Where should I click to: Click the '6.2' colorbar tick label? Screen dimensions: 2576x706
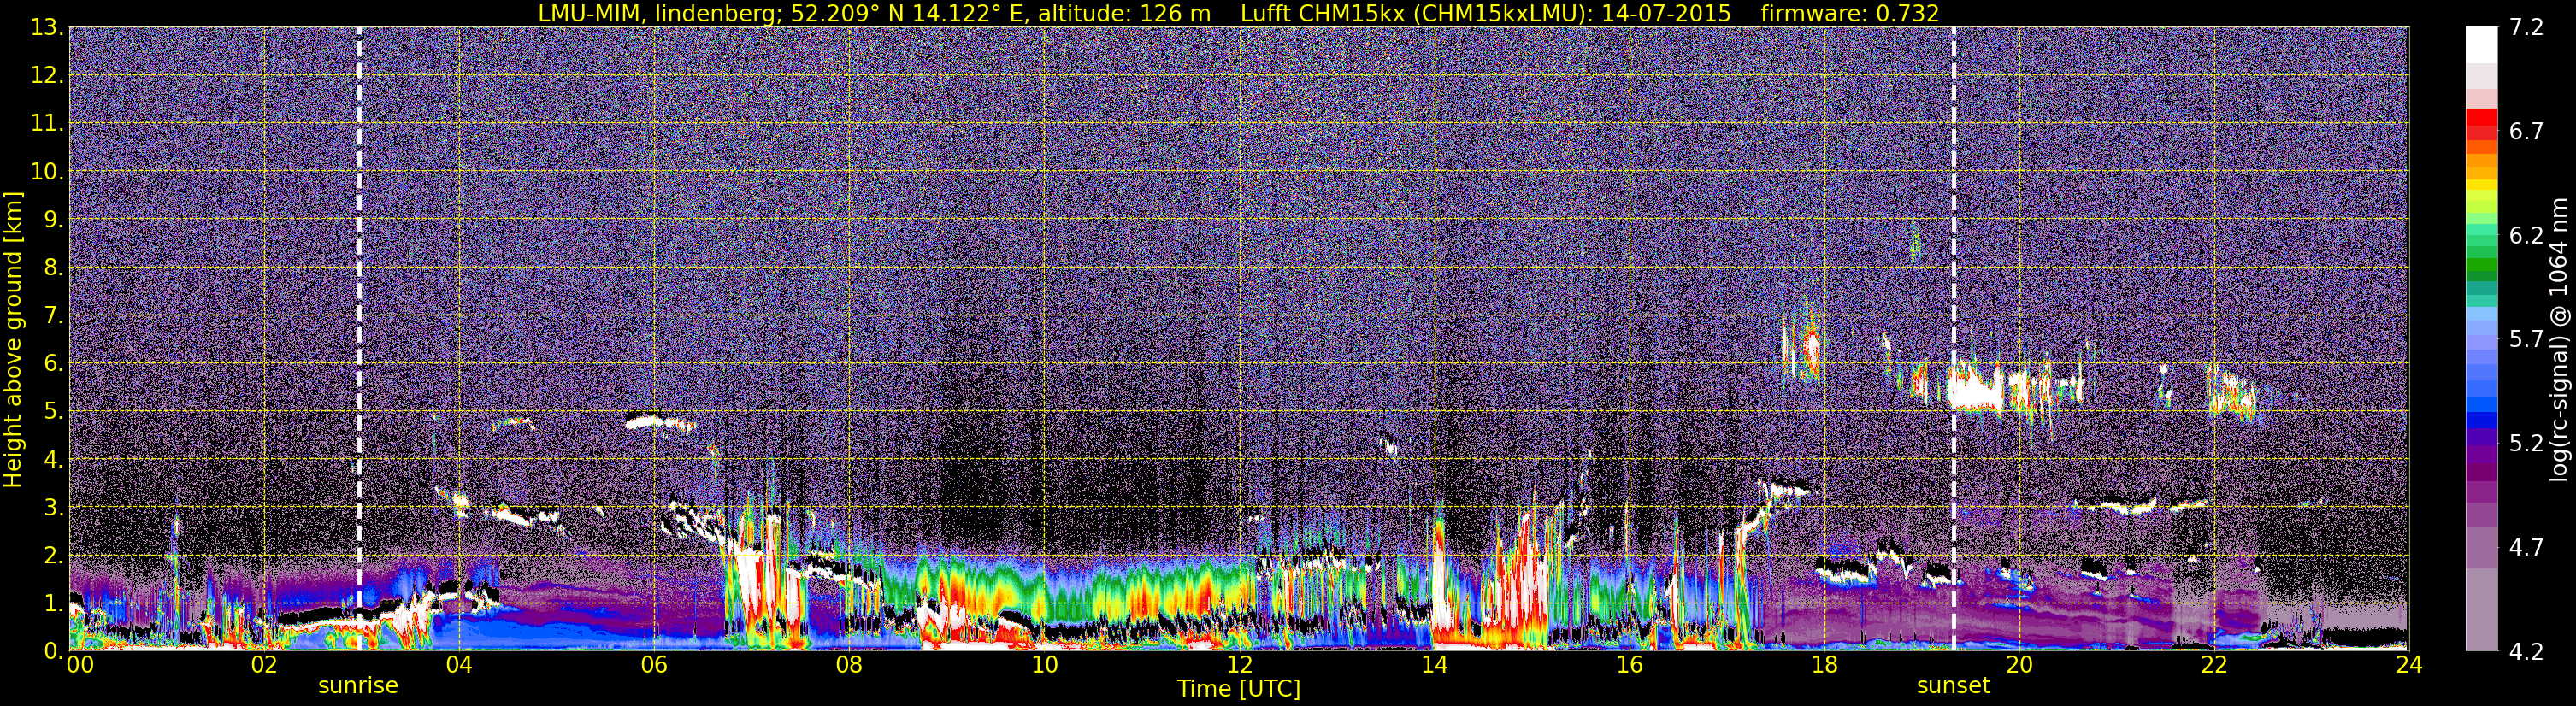tap(2526, 236)
